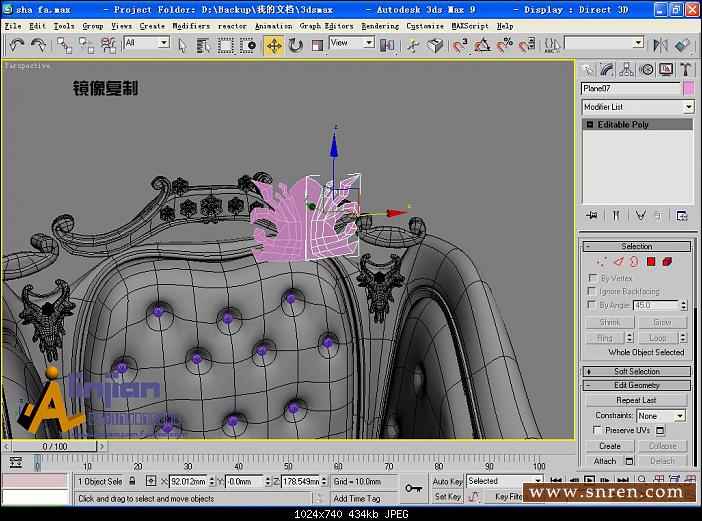Viewport: 702px width, 521px height.
Task: Click the Rotate tool icon
Action: (295, 45)
